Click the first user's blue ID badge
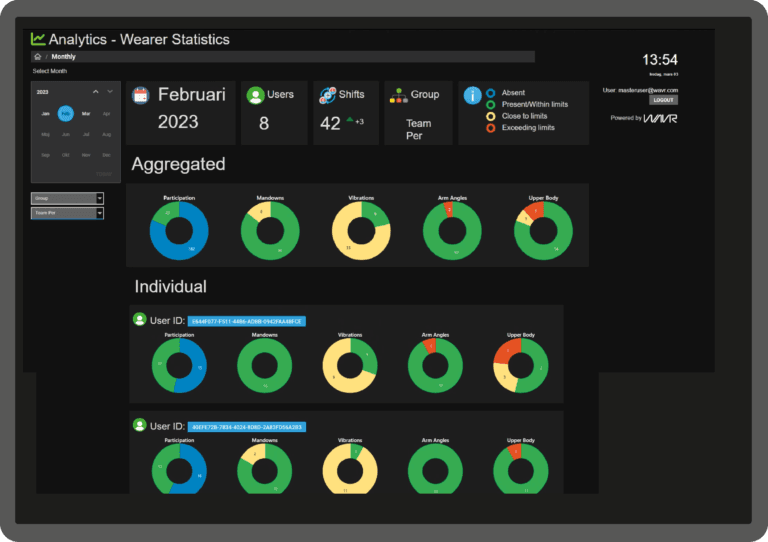Viewport: 768px width, 542px height. tap(247, 321)
